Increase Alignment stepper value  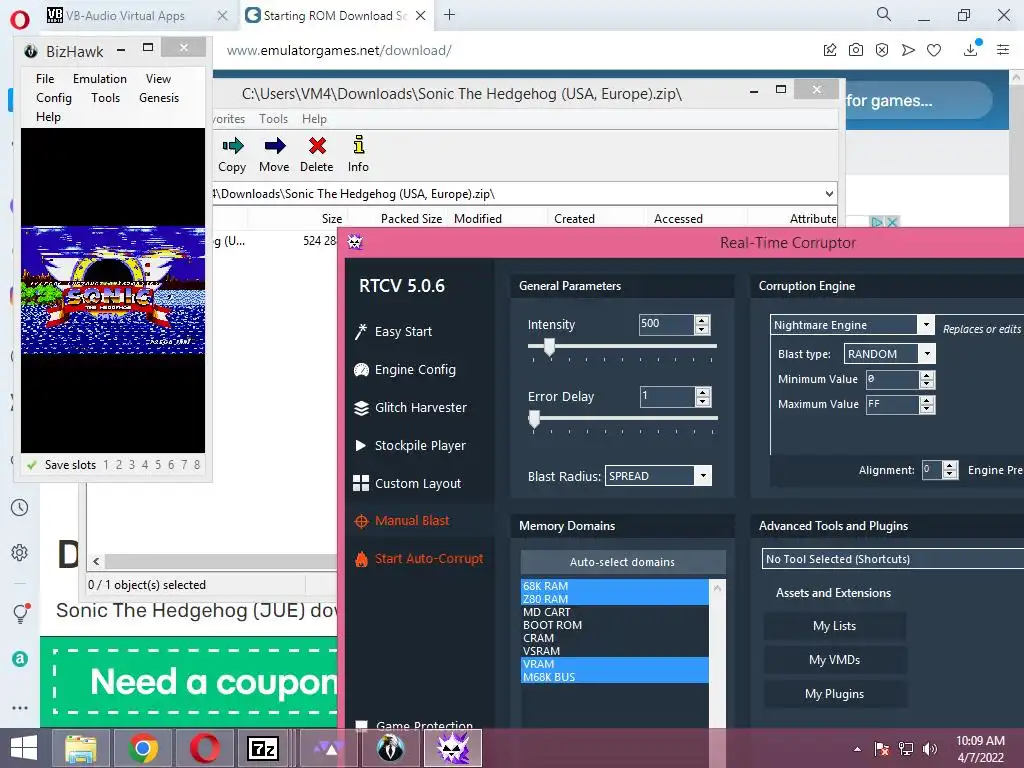[950, 466]
